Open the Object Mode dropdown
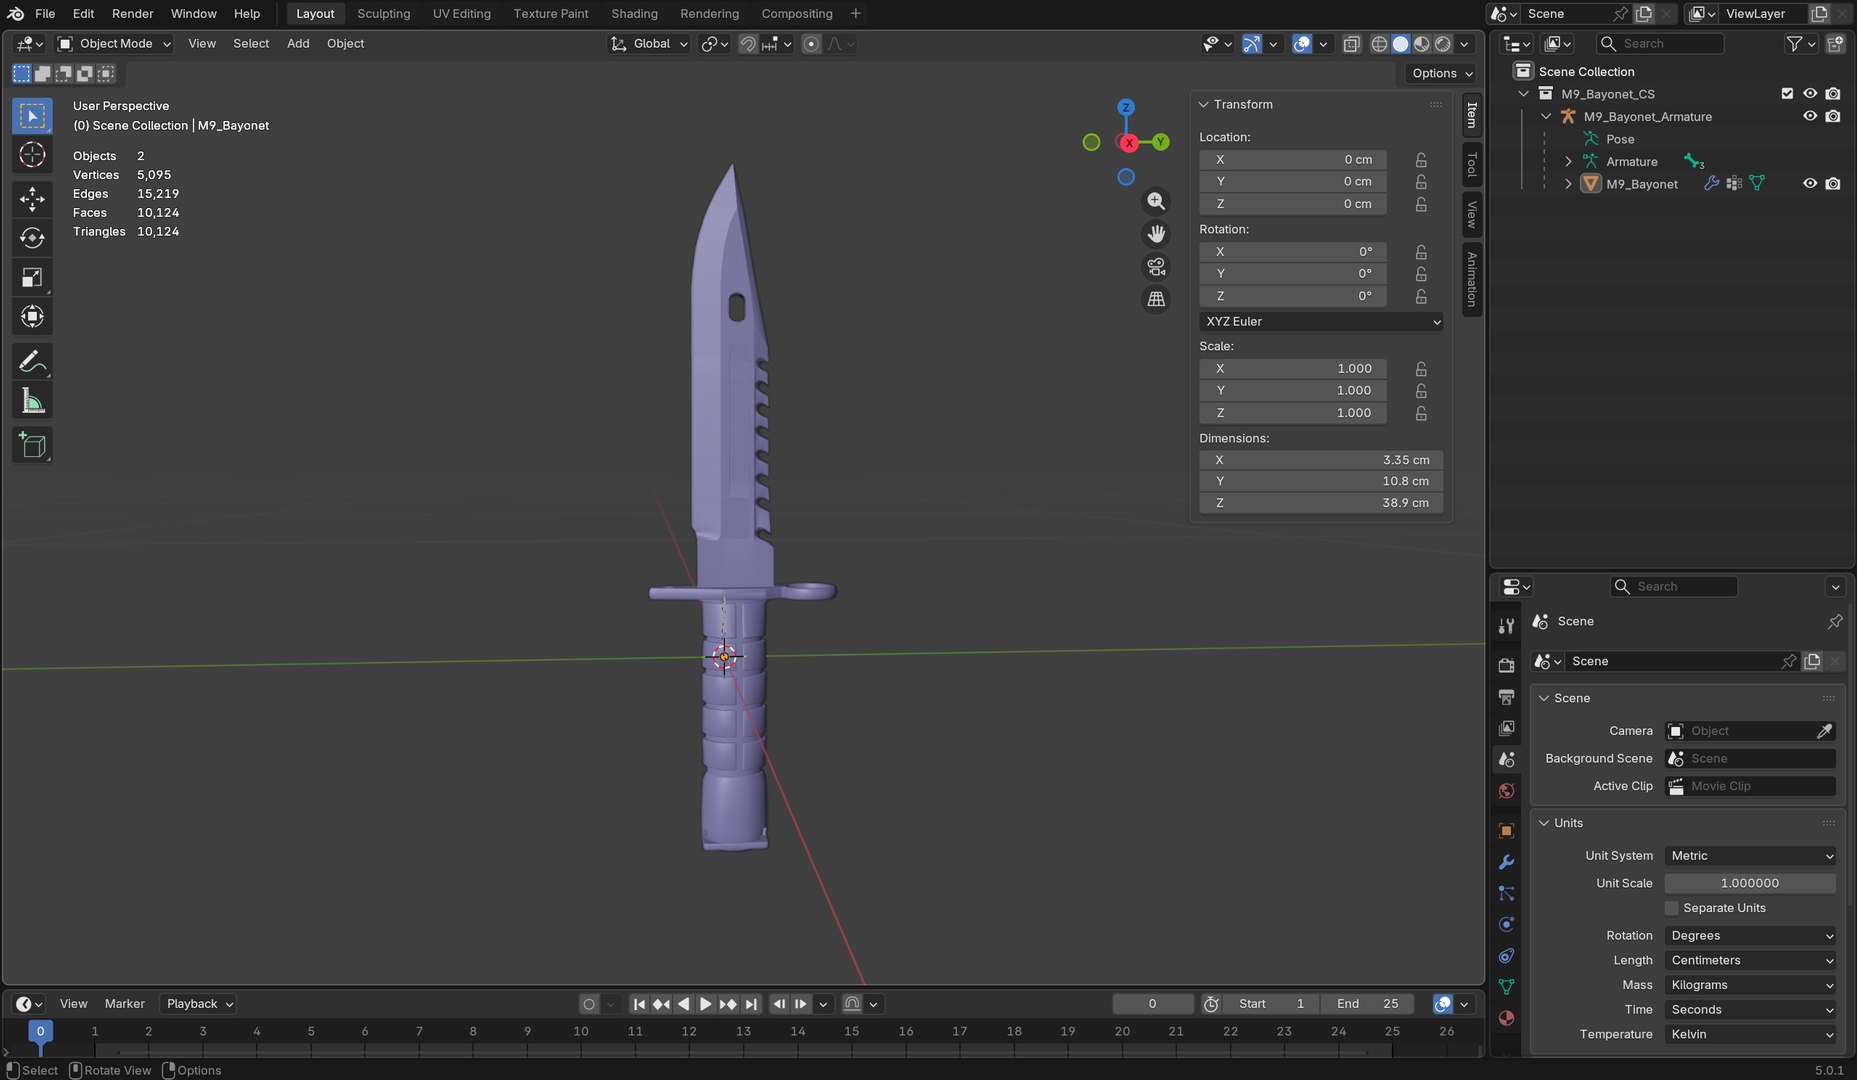Screen dimensions: 1857x1080 (x=115, y=44)
